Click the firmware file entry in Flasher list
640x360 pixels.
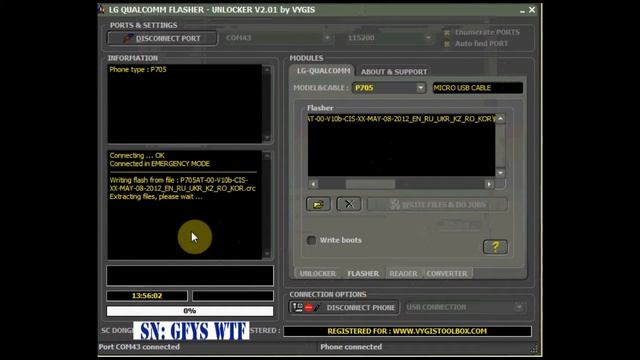(401, 119)
